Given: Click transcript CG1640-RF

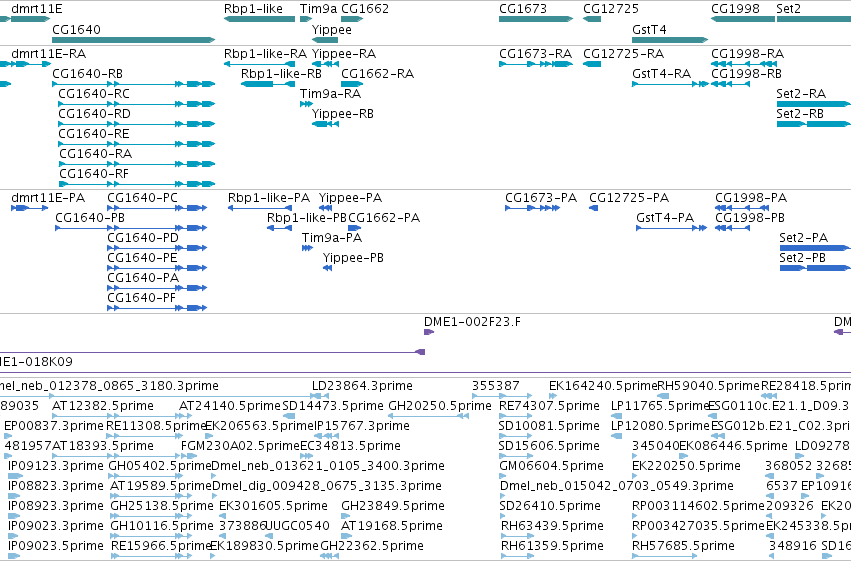Looking at the screenshot, I should [x=94, y=174].
